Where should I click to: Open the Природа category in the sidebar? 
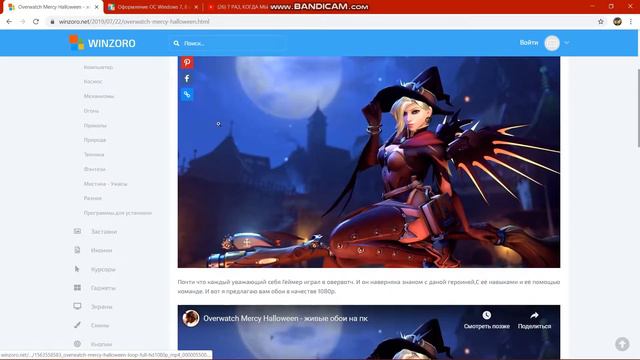coord(95,140)
